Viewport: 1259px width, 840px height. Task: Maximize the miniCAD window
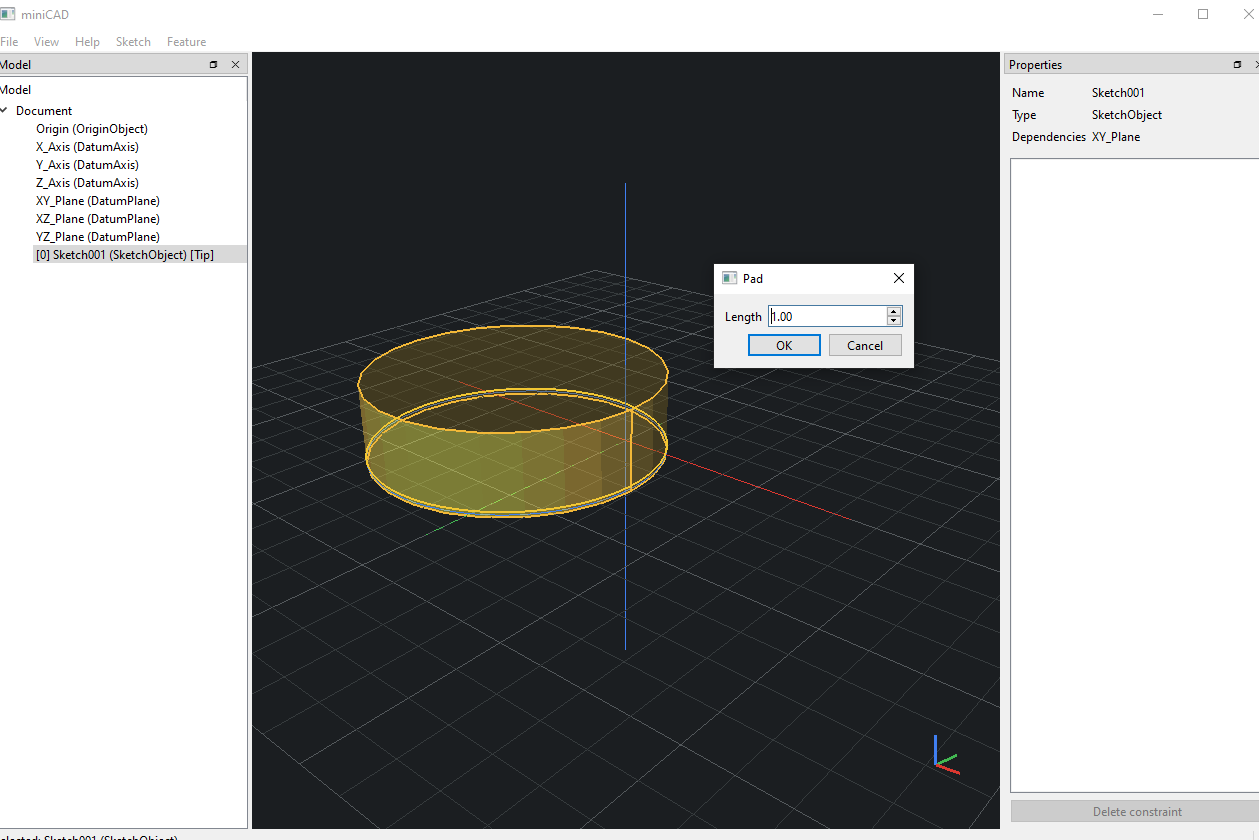coord(1203,14)
